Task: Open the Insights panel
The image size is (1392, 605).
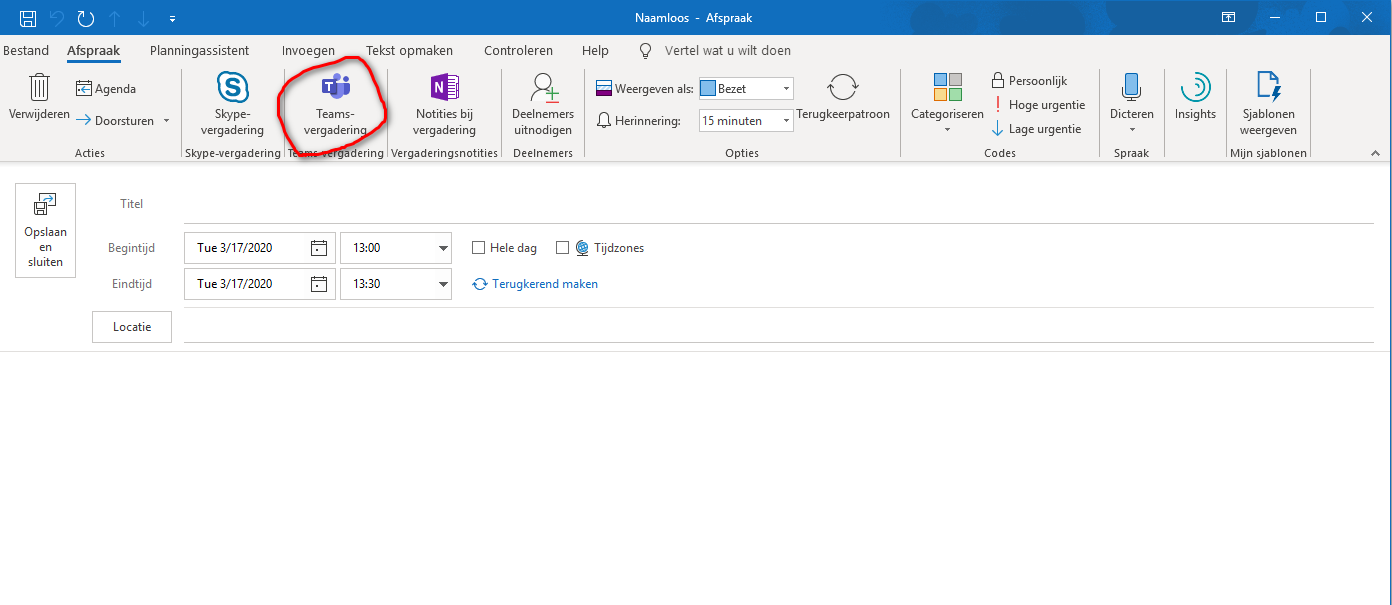Action: [1195, 88]
